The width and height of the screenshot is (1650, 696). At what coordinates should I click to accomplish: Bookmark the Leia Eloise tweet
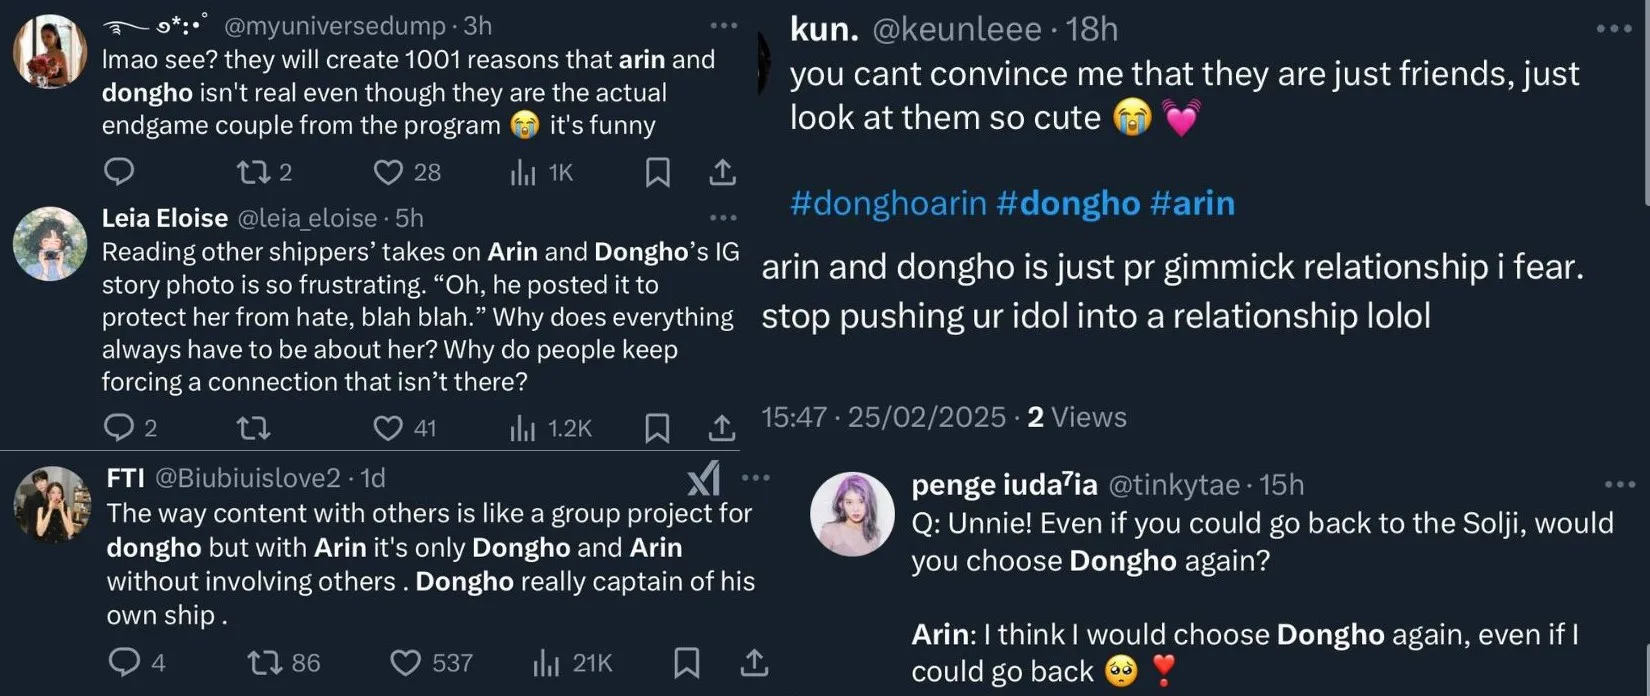tap(657, 428)
